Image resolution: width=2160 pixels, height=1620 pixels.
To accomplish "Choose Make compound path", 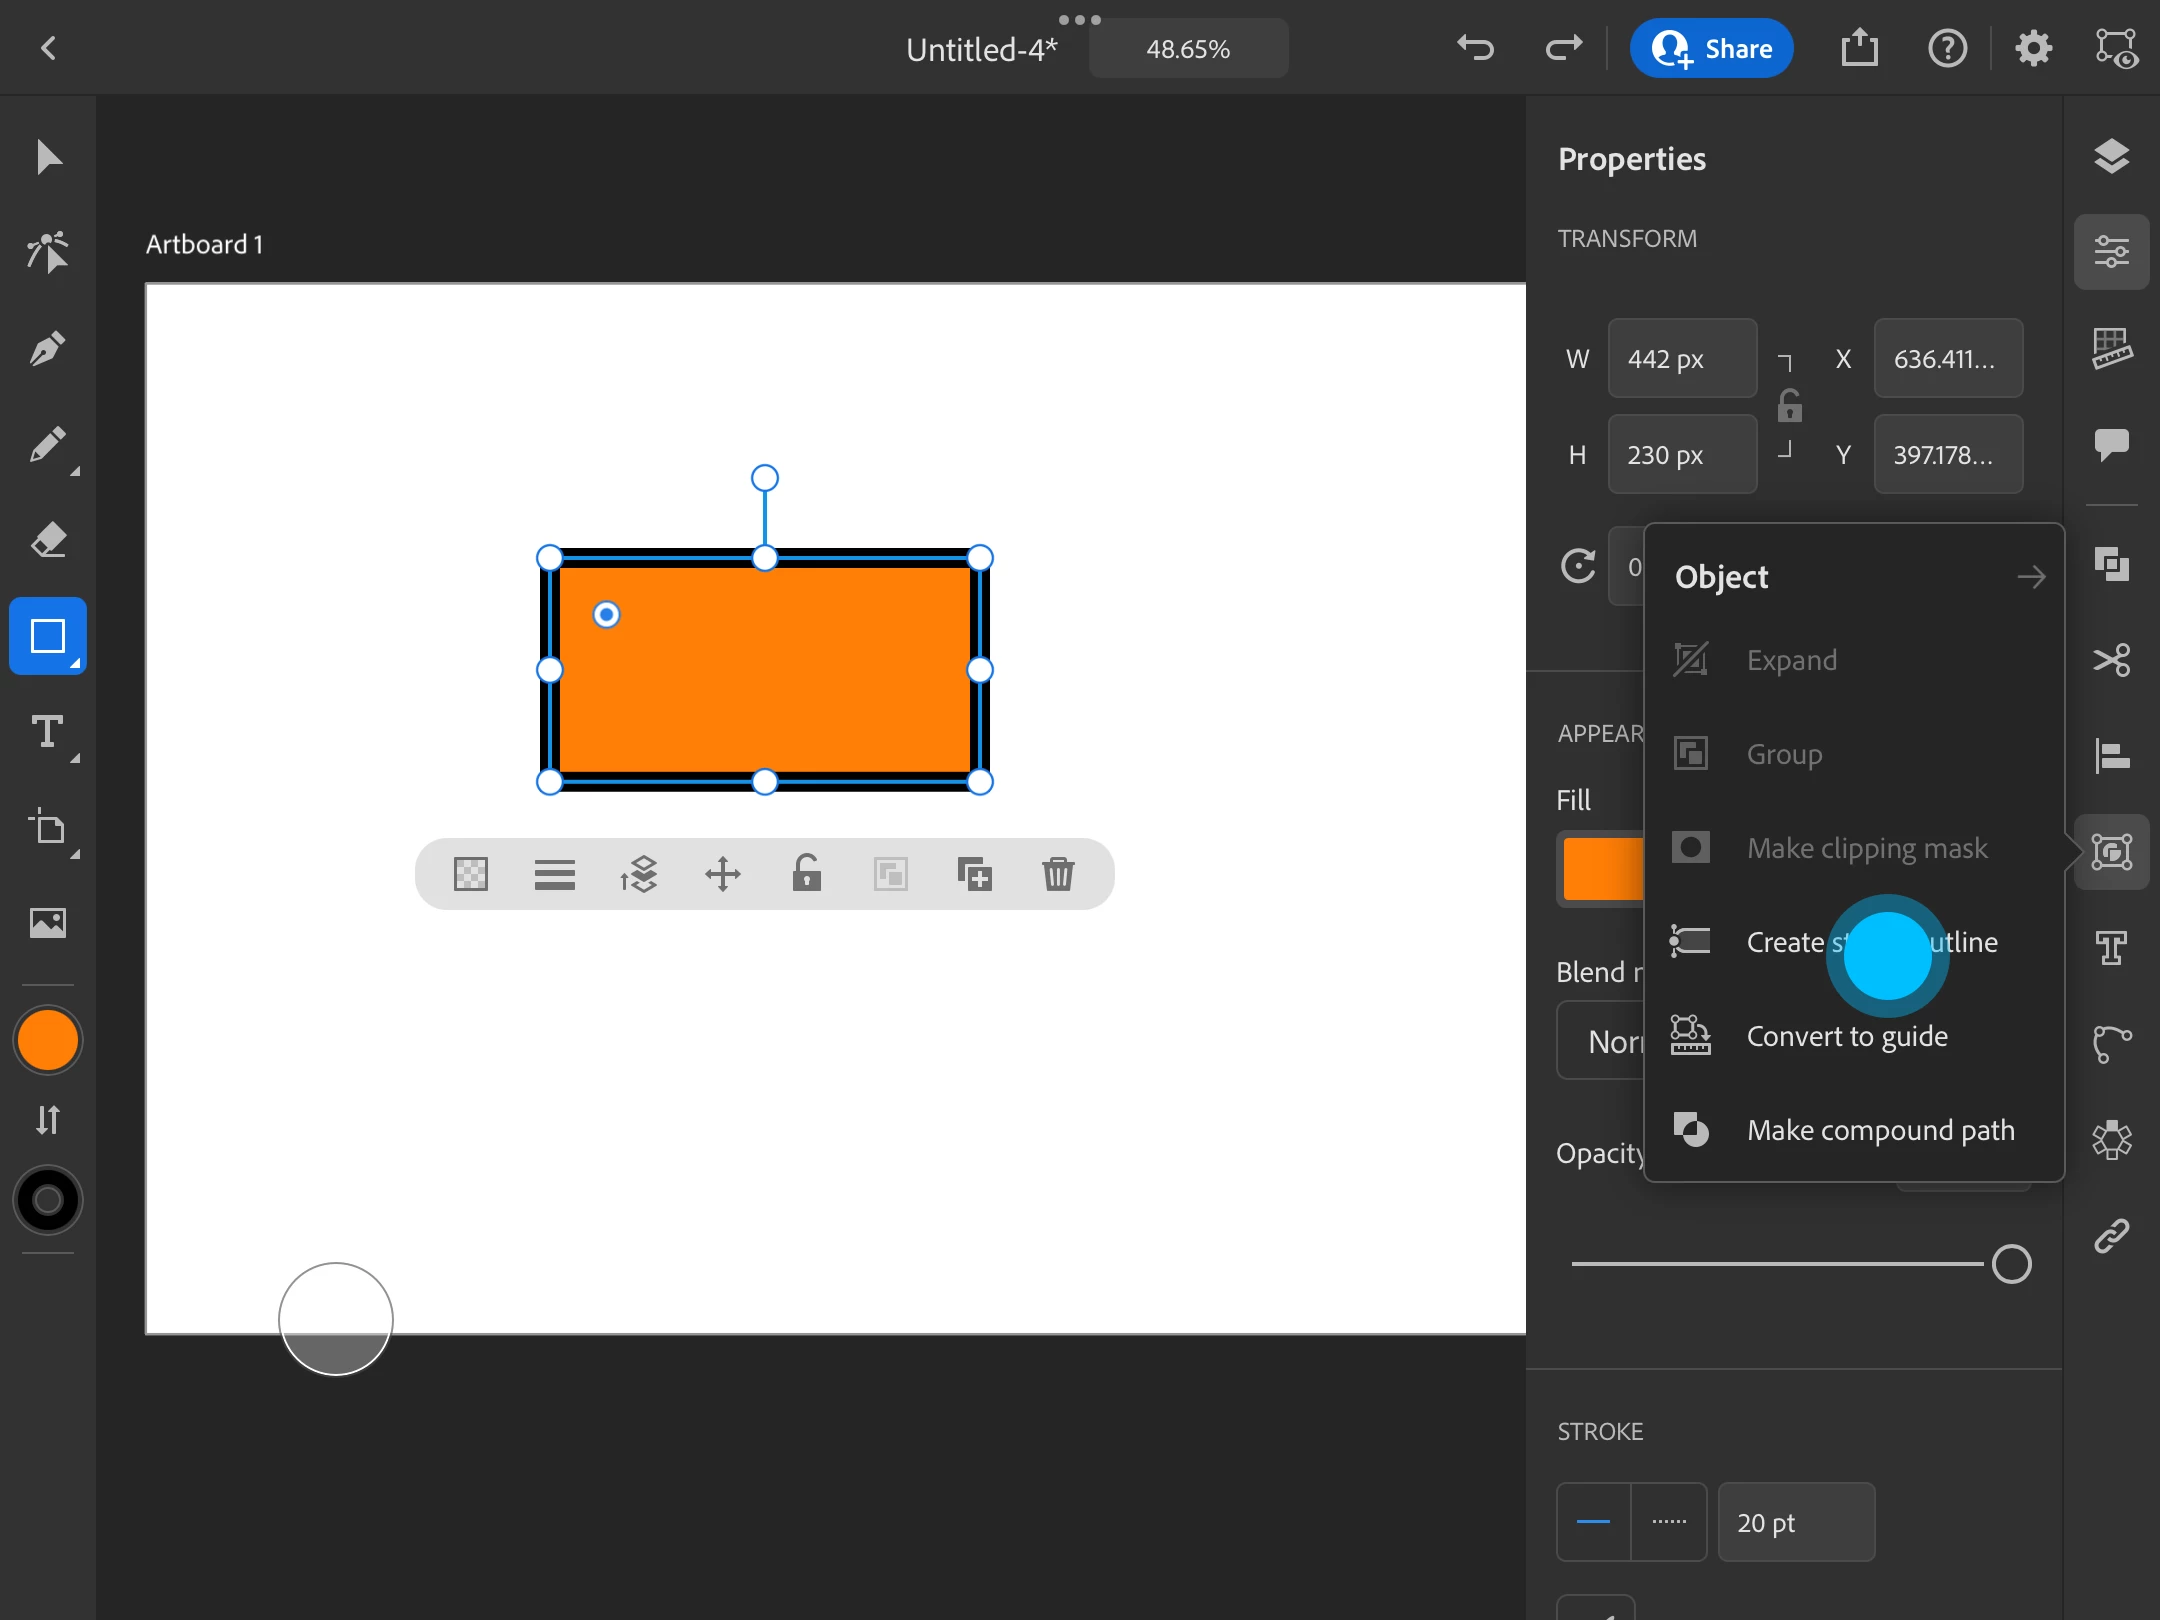I will point(1880,1130).
